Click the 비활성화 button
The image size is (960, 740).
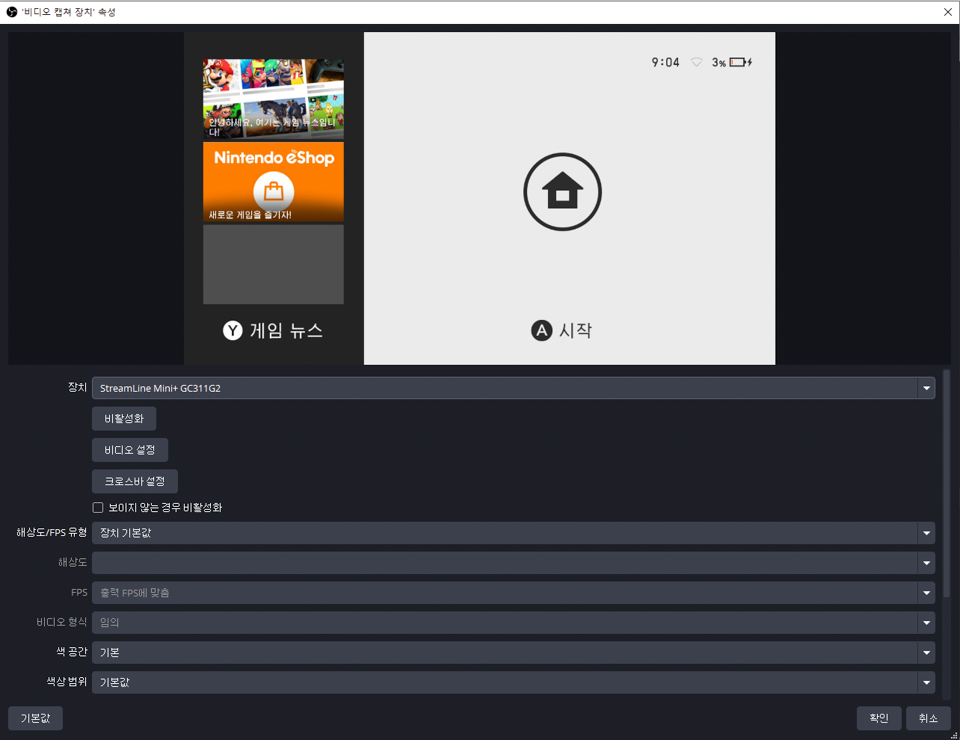(x=124, y=419)
